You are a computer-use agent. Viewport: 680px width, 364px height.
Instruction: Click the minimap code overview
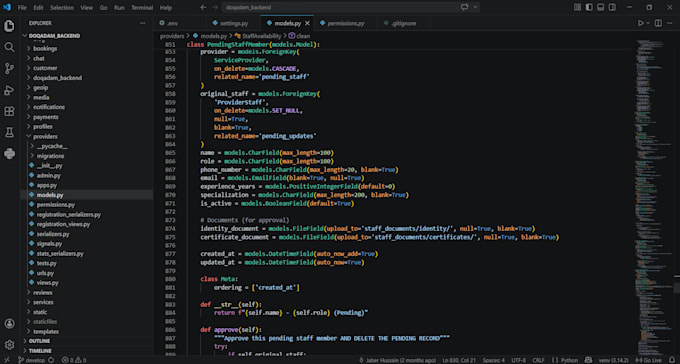click(654, 197)
